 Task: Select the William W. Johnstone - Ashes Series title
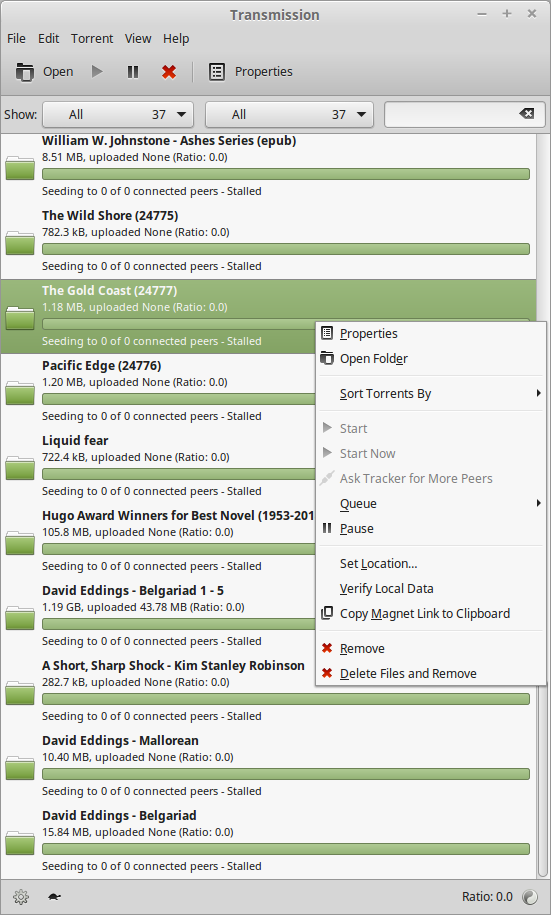(x=169, y=141)
